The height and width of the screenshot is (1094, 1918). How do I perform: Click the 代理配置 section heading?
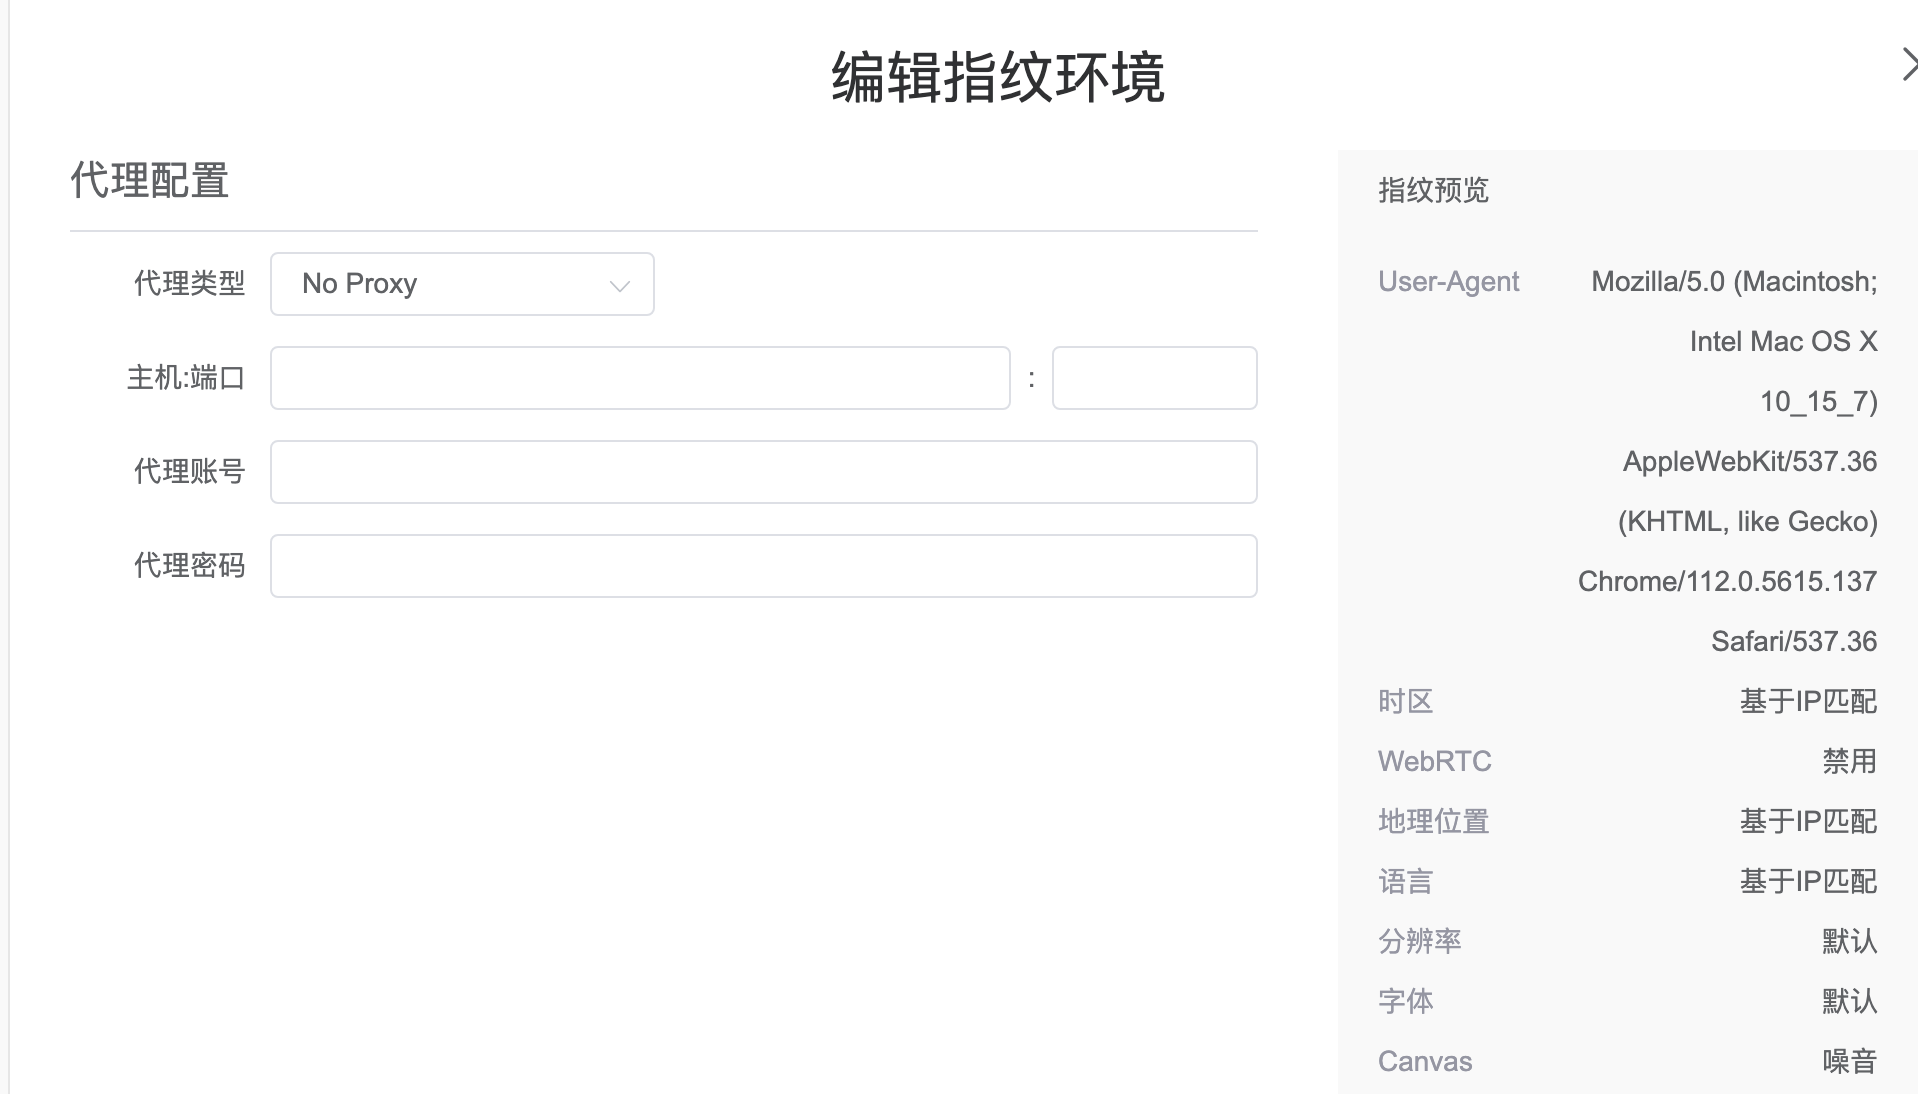150,181
